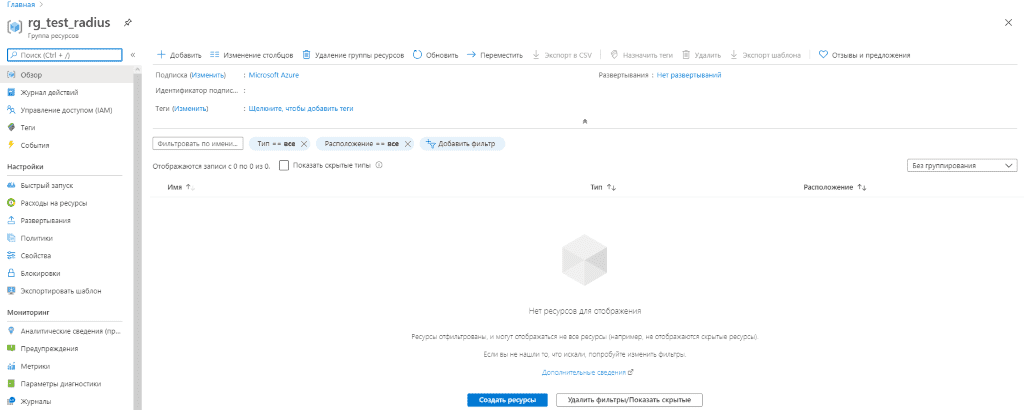Enable Показать скрытые типы checkbox

[284, 165]
